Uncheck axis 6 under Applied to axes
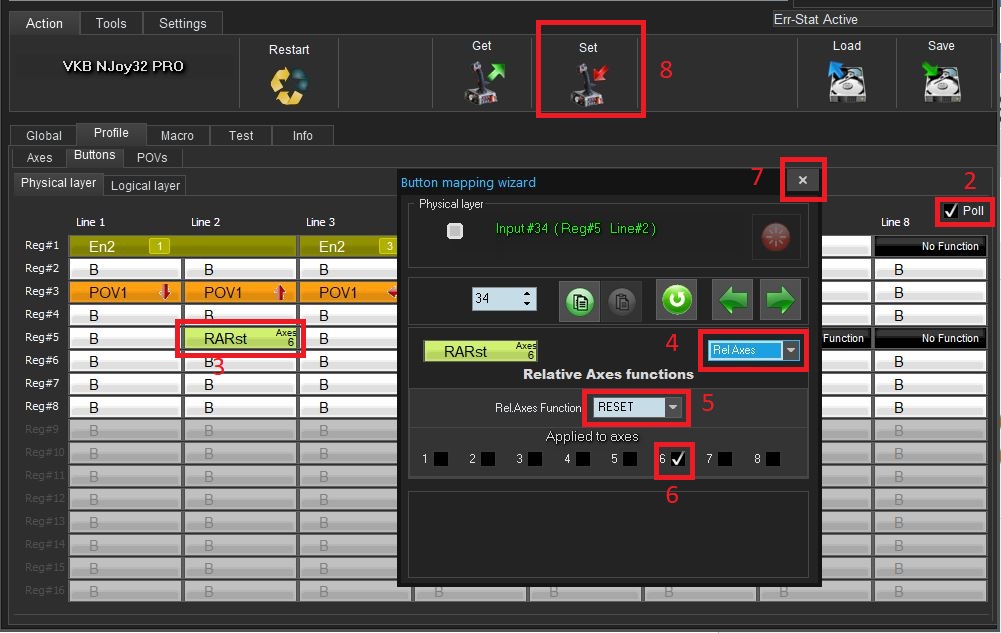This screenshot has width=1001, height=633. tap(678, 459)
